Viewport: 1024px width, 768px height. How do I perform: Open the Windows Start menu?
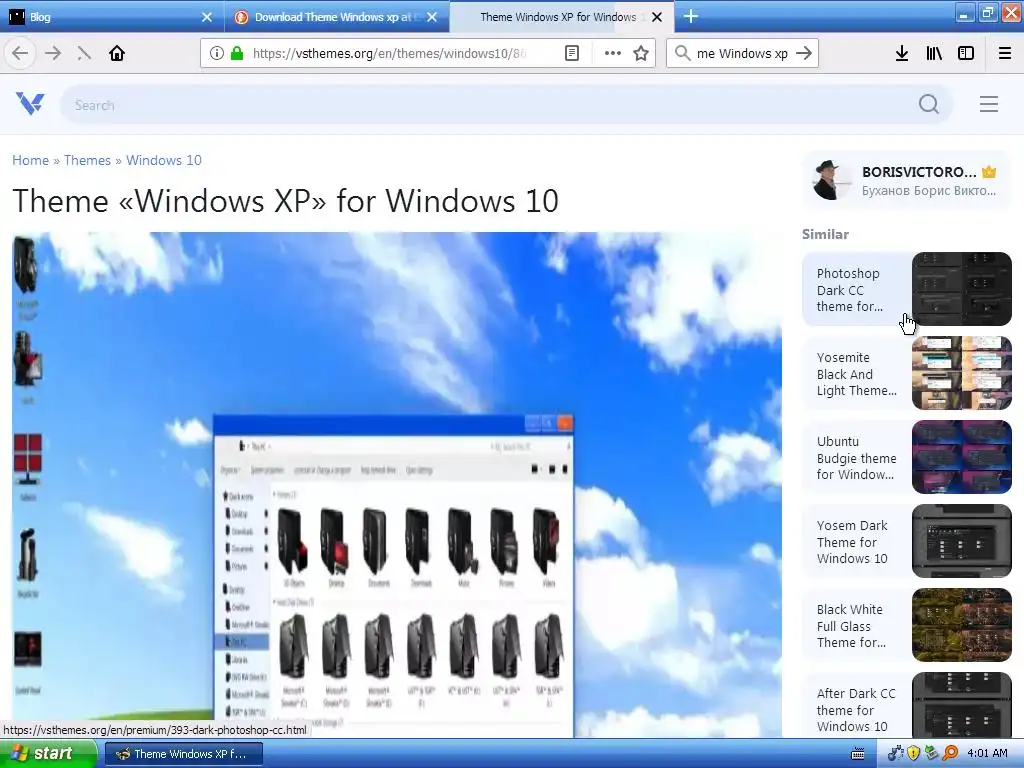[x=47, y=753]
